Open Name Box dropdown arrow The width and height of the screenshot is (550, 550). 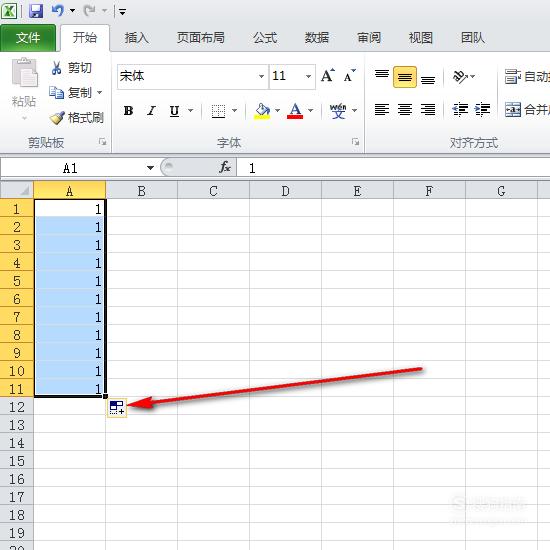[150, 168]
